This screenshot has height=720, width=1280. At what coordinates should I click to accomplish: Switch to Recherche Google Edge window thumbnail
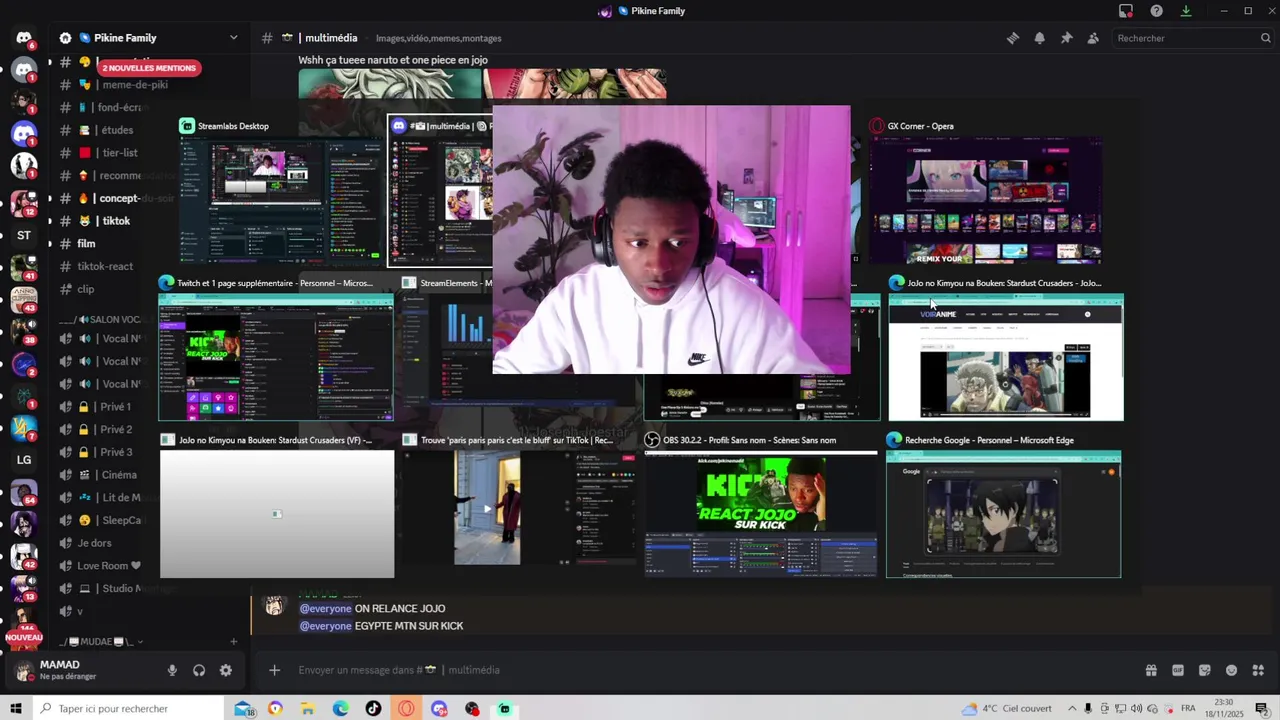(1003, 506)
